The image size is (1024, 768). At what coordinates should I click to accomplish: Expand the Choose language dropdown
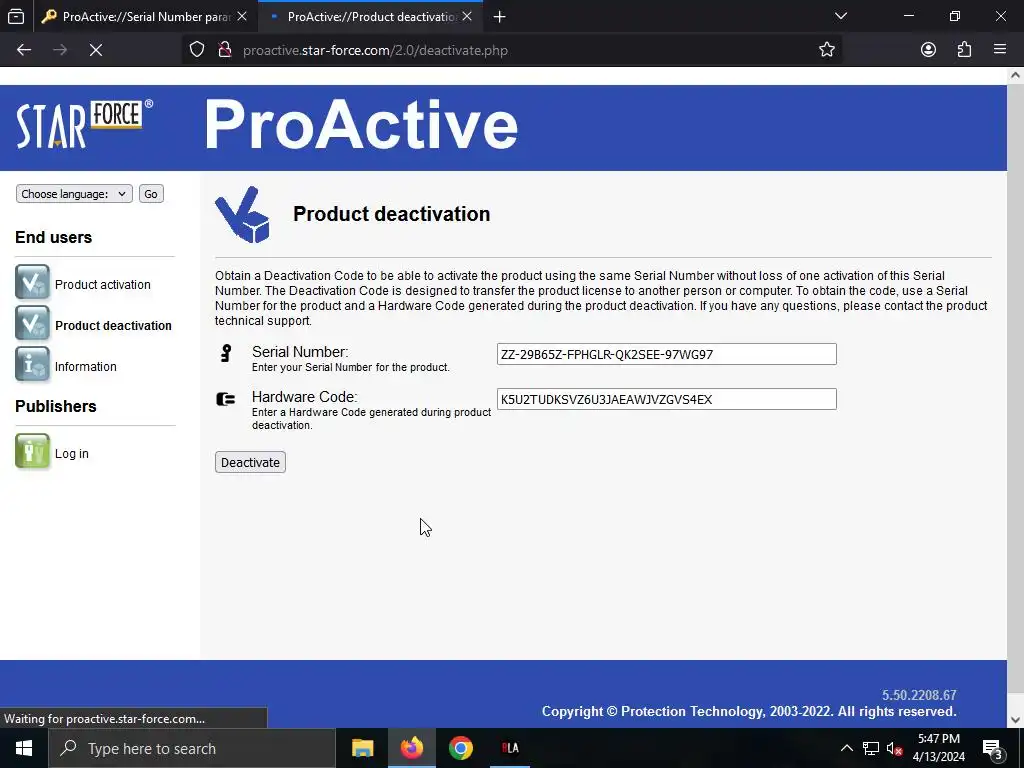coord(74,194)
